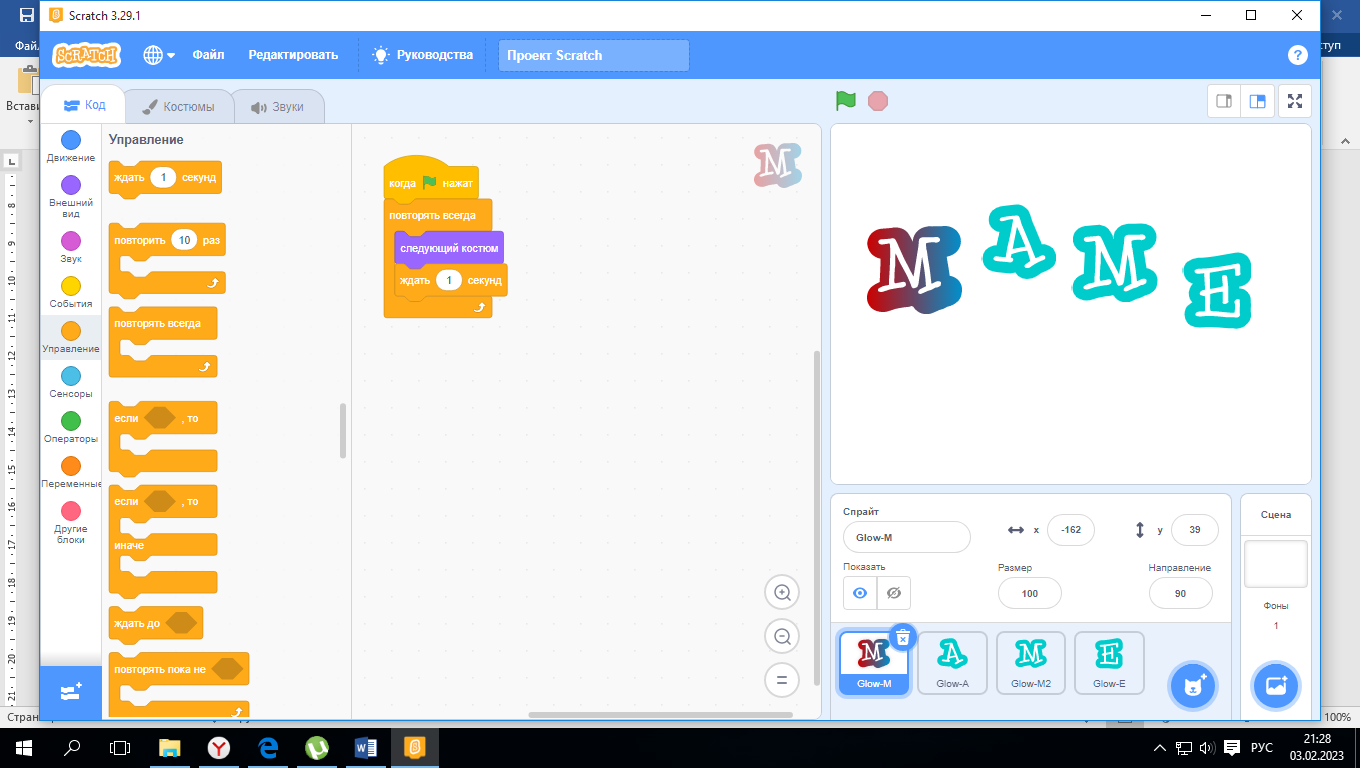
Task: Click the ждать до block
Action: (155, 623)
